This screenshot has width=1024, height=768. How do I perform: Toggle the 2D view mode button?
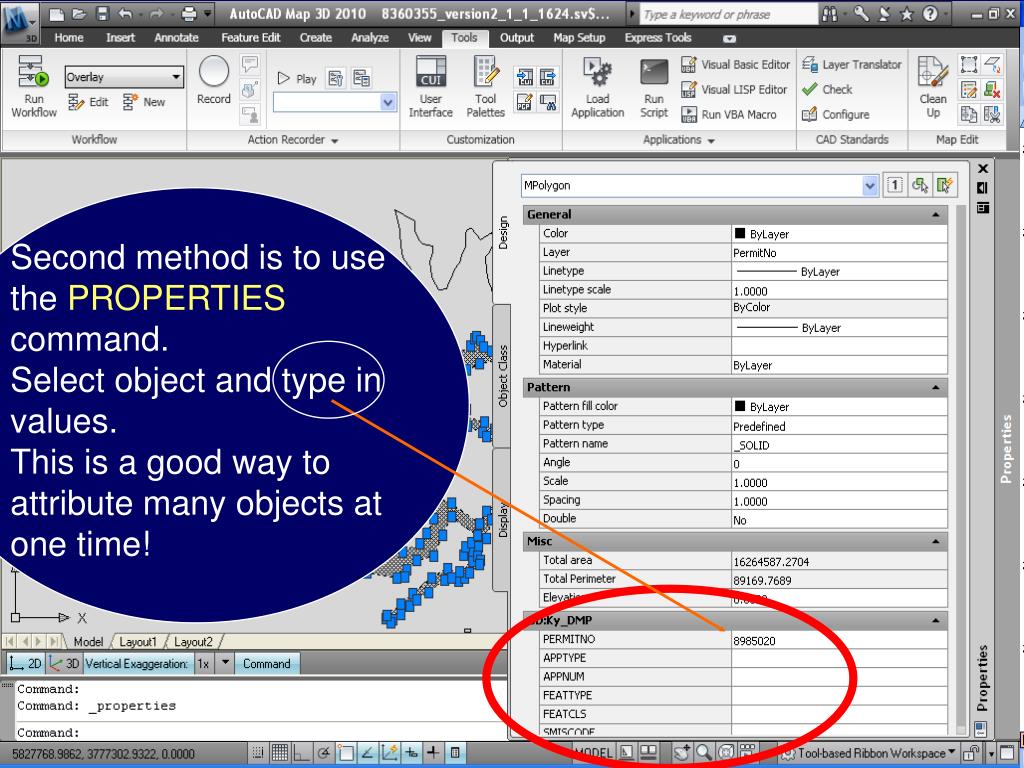(x=25, y=664)
